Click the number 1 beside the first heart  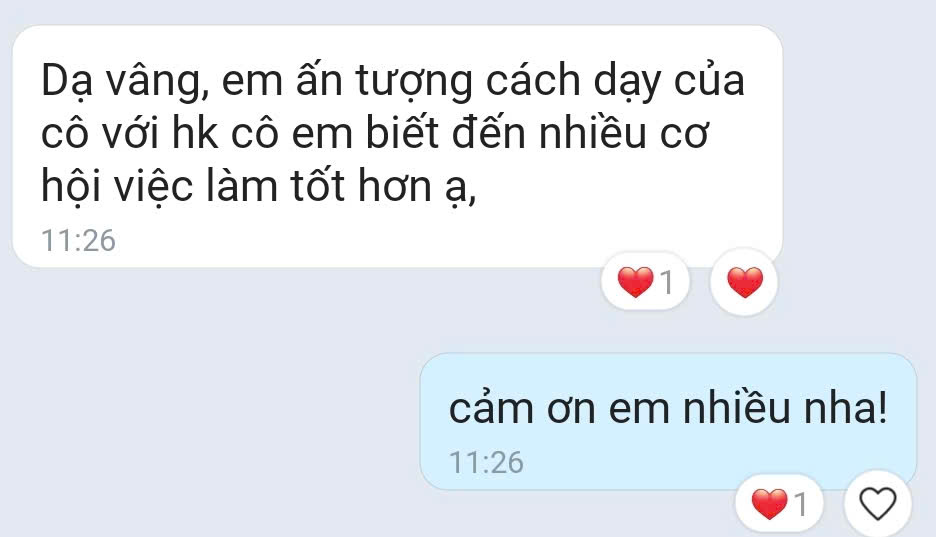[667, 282]
